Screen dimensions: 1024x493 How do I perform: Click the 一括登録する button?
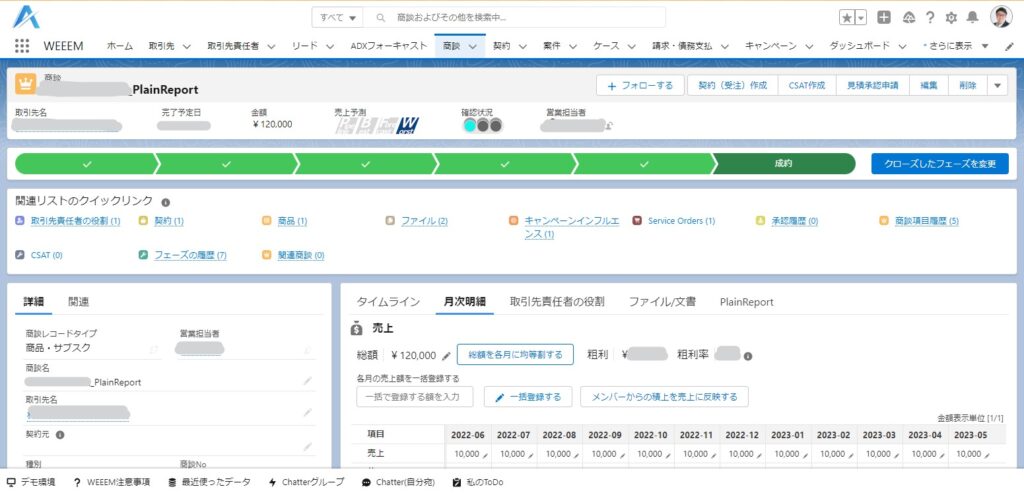click(528, 396)
